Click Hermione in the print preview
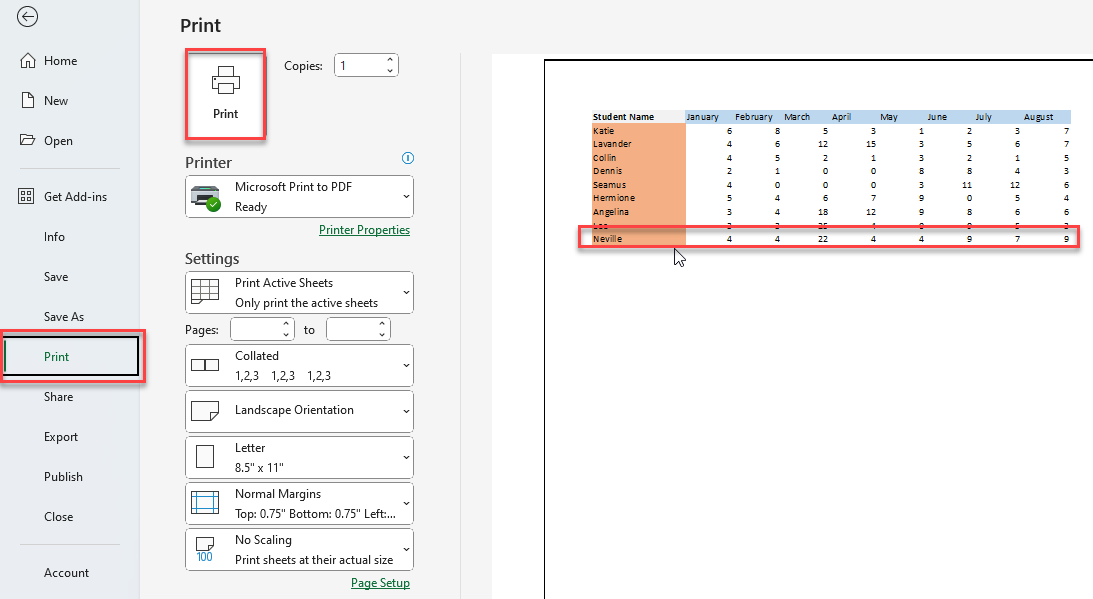Screen dimensions: 1093x599 pos(613,198)
